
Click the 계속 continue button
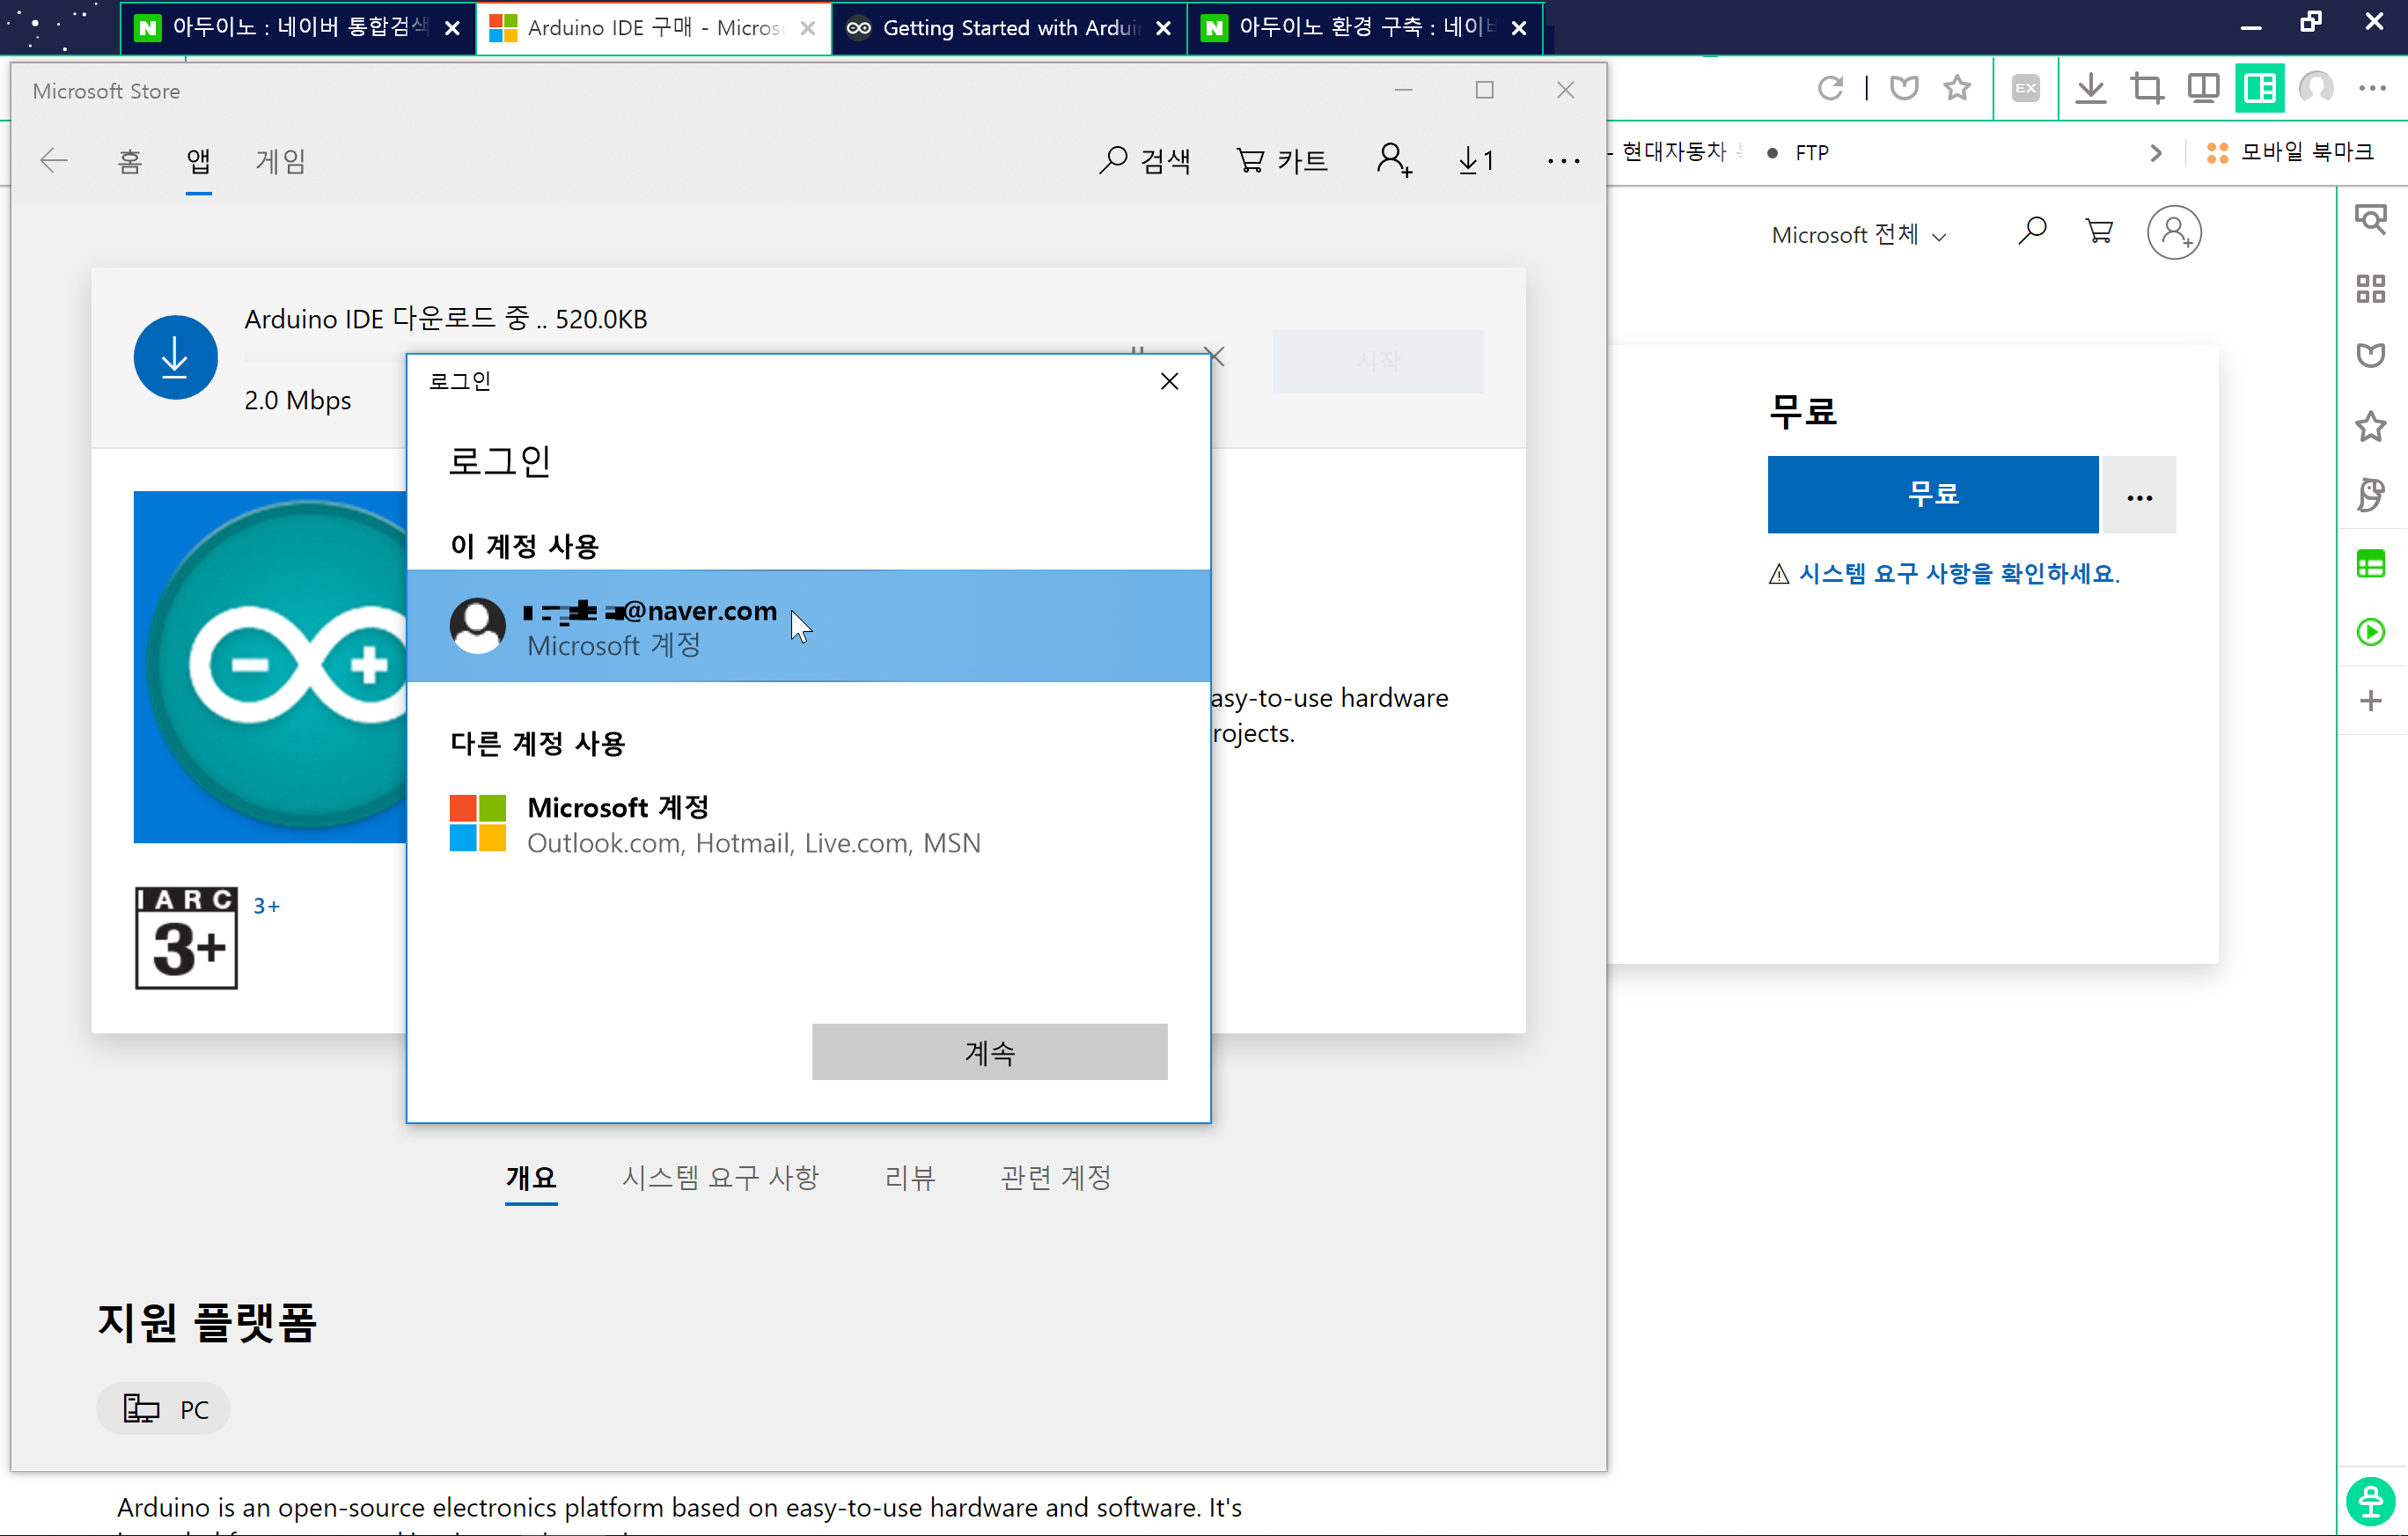click(989, 1052)
